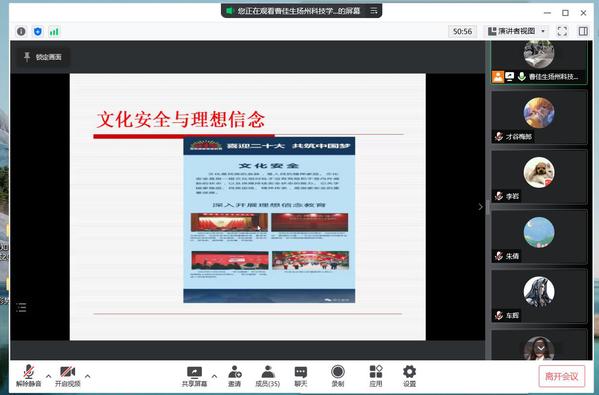Unmute microphone (解除静音)
Image resolution: width=599 pixels, height=395 pixels.
[29, 376]
